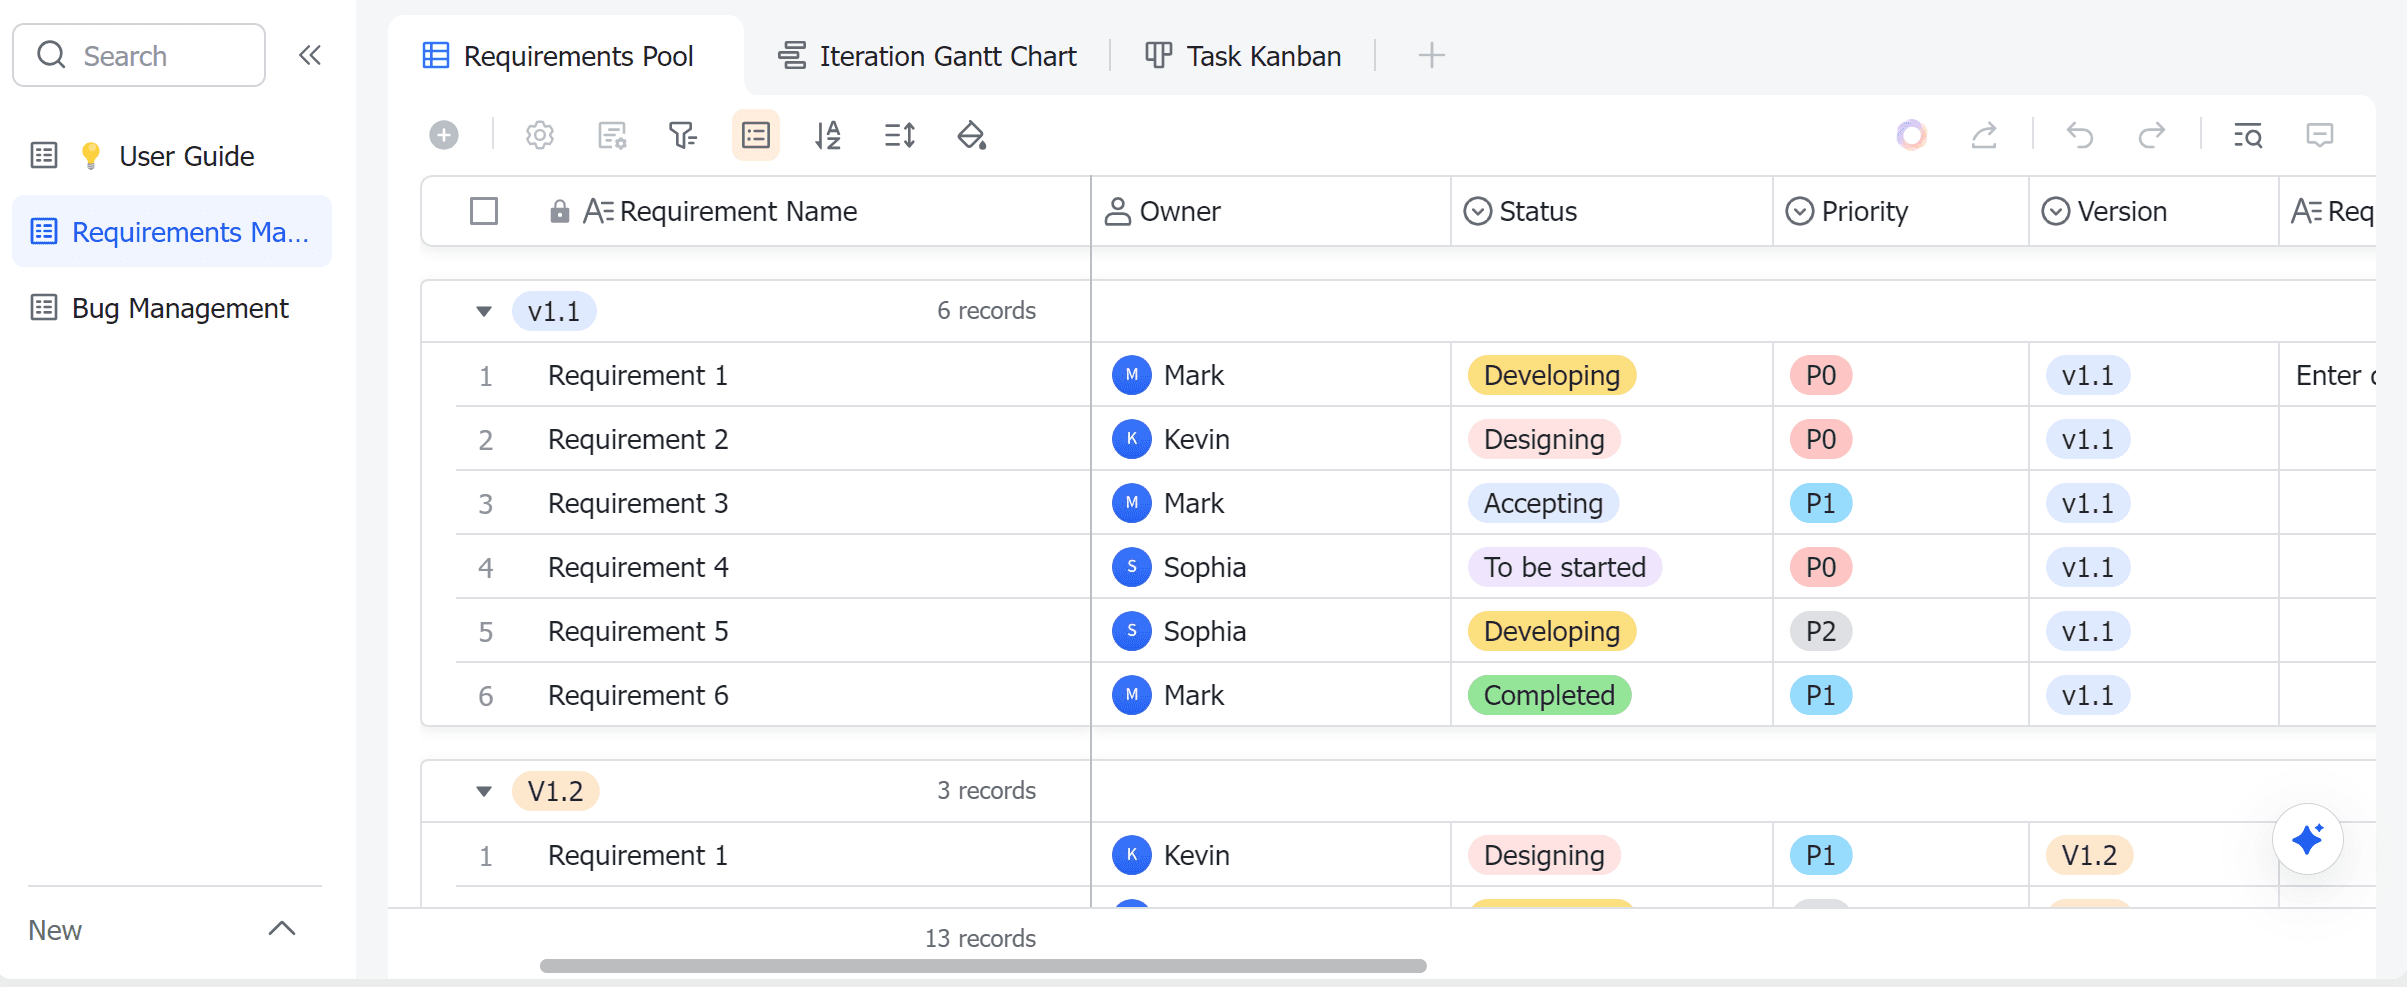The width and height of the screenshot is (2407, 987).
Task: Open the comments icon in toolbar
Action: [x=2320, y=135]
